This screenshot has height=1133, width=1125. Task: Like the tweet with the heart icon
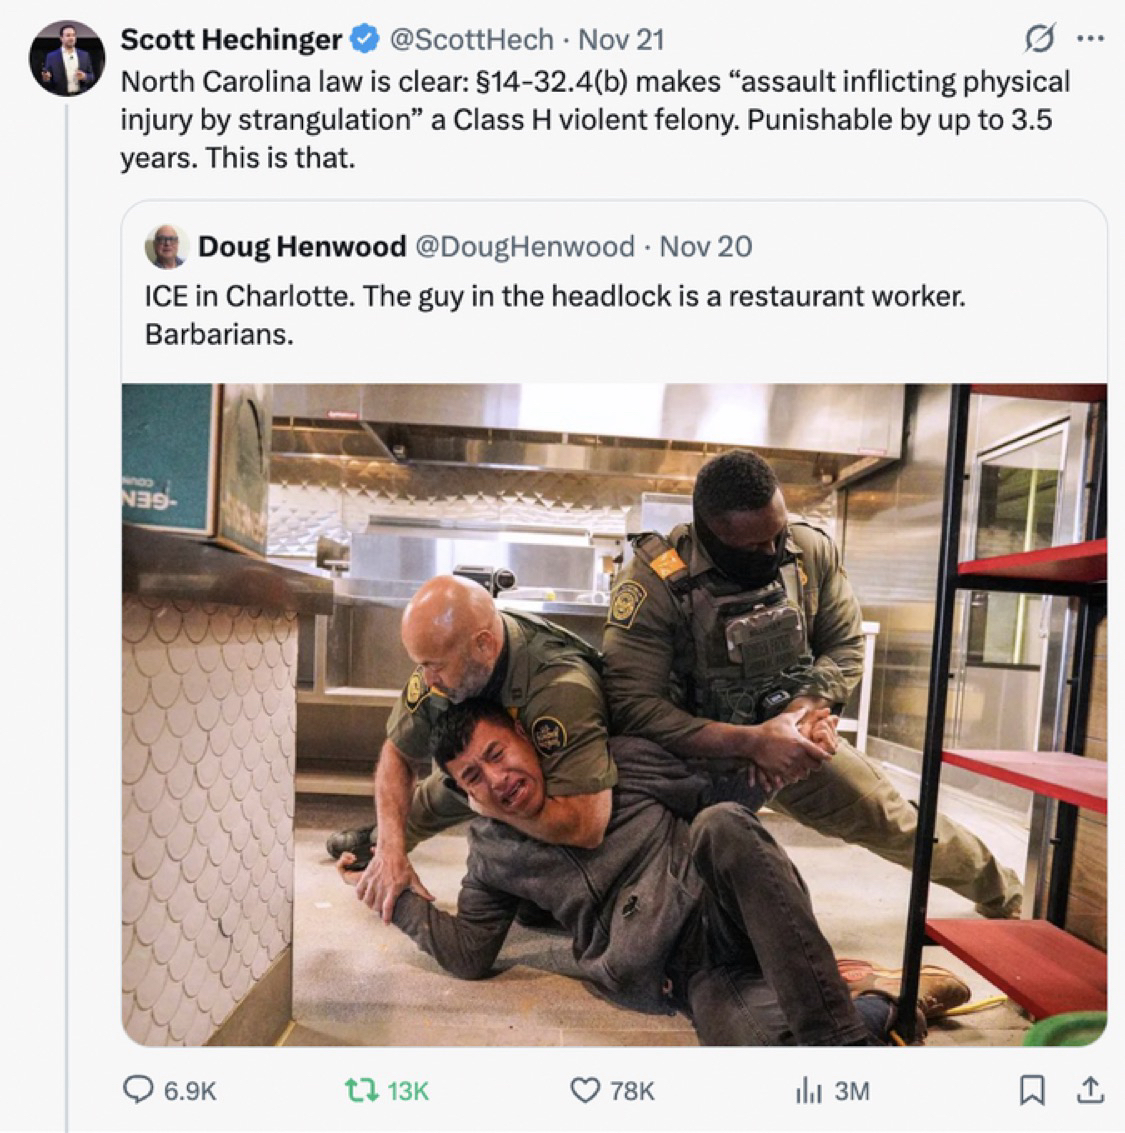pyautogui.click(x=584, y=1089)
